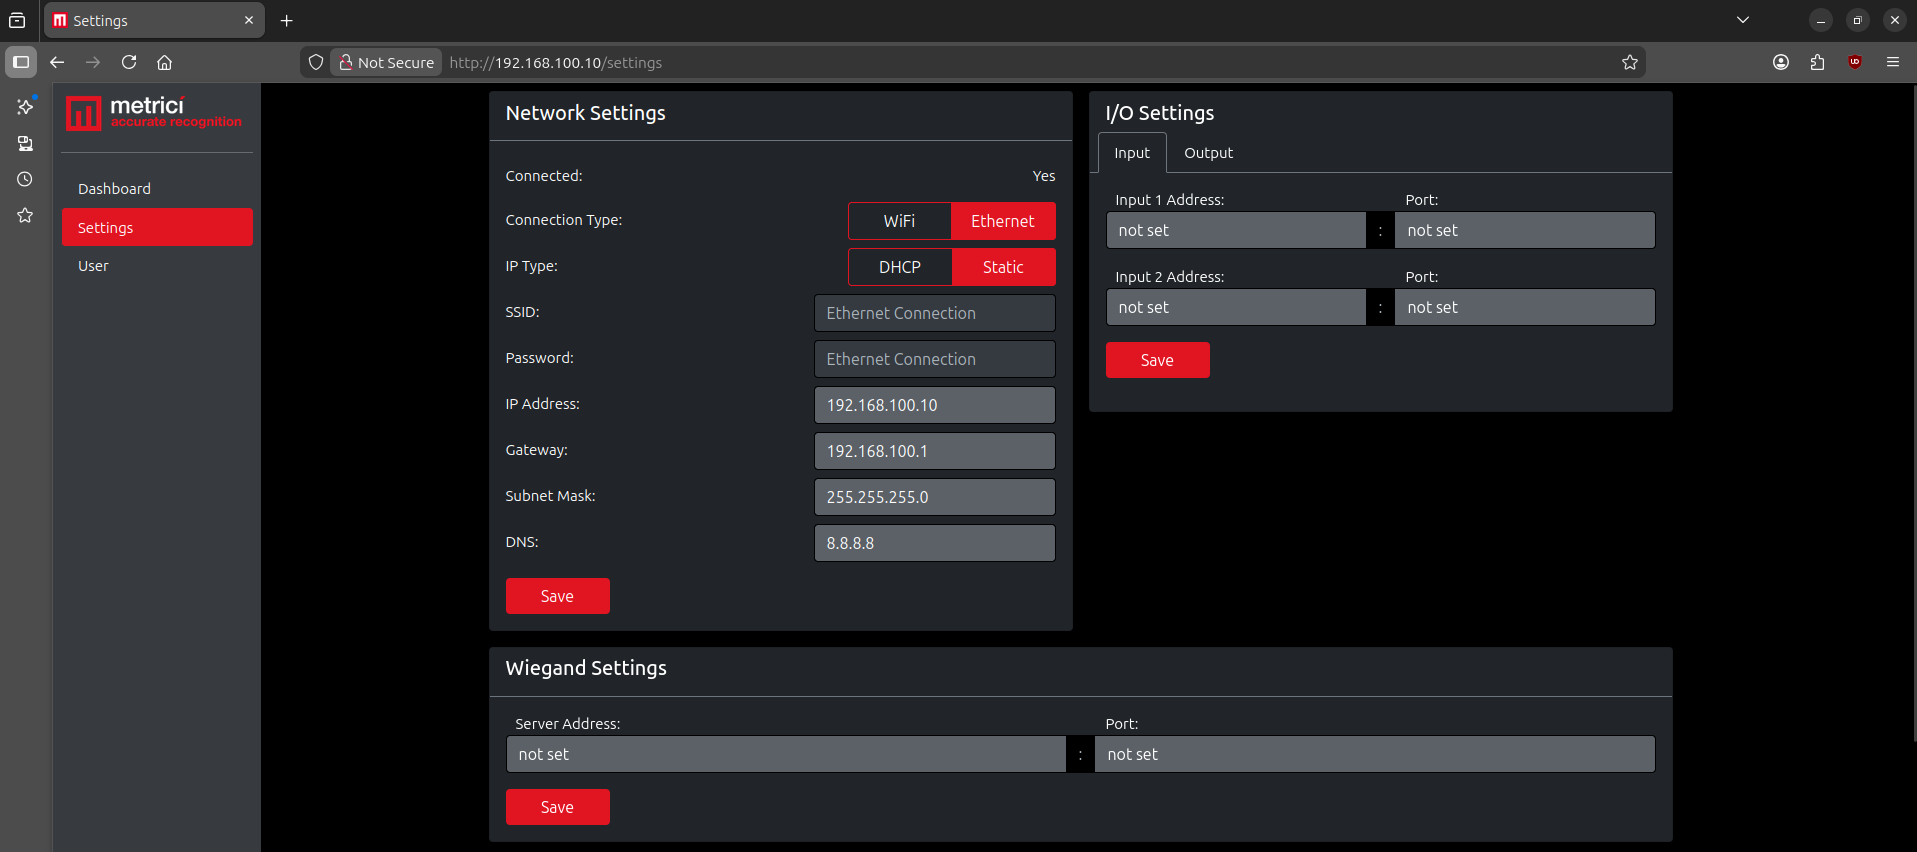Switch IP type to DHCP
The width and height of the screenshot is (1917, 852).
point(900,267)
